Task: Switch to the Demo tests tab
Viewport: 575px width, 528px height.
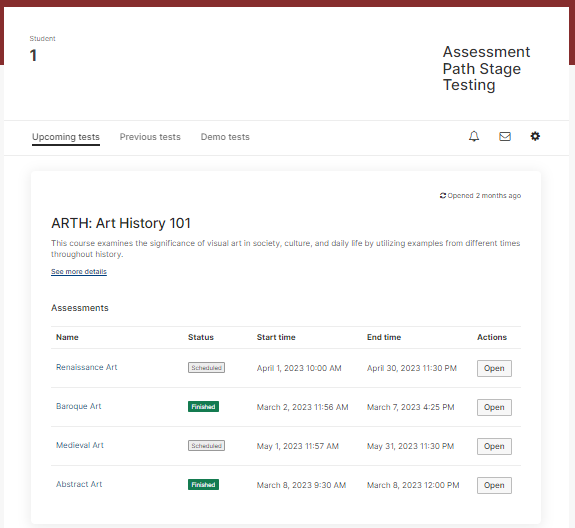Action: 225,137
